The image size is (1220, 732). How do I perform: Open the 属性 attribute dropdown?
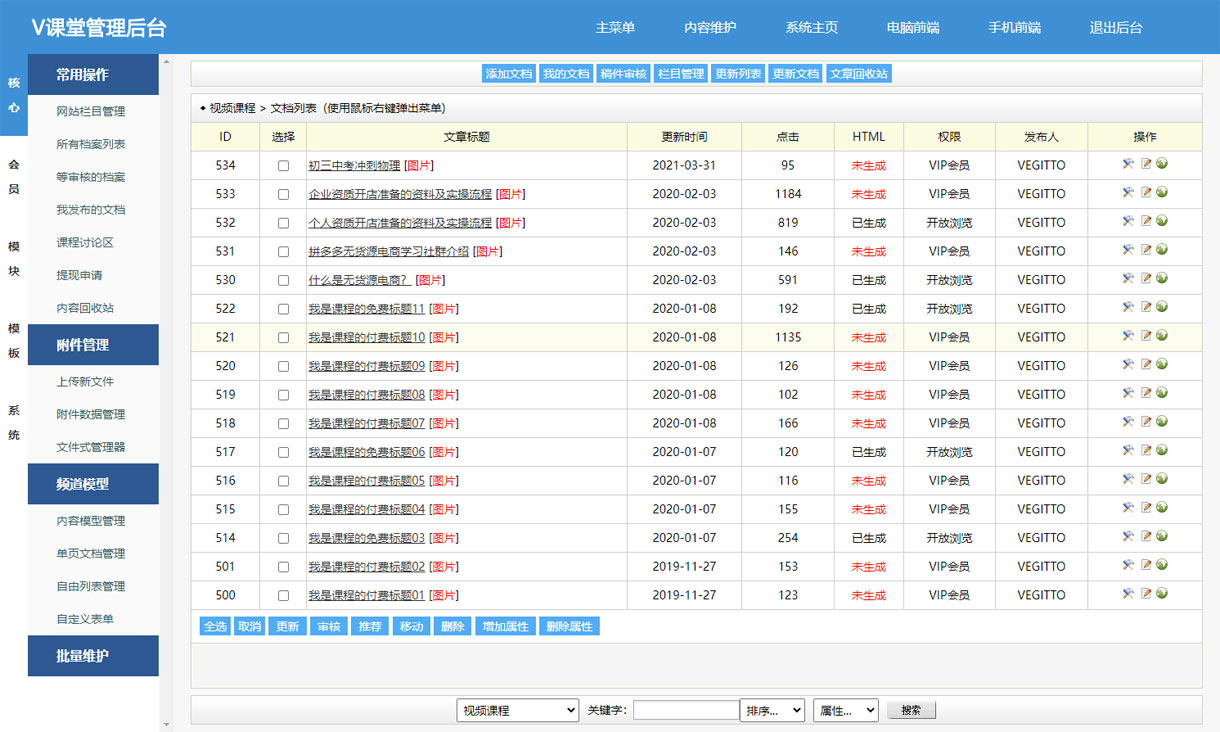845,710
